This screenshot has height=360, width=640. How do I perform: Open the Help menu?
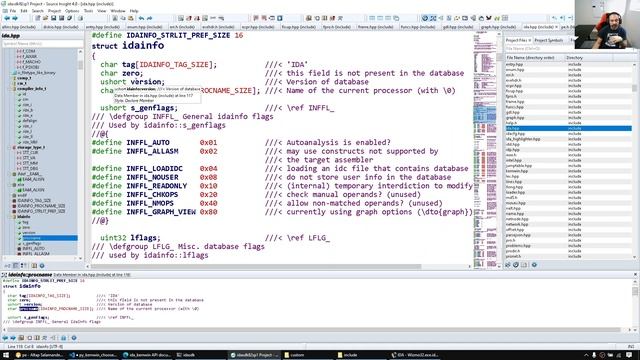click(x=134, y=11)
